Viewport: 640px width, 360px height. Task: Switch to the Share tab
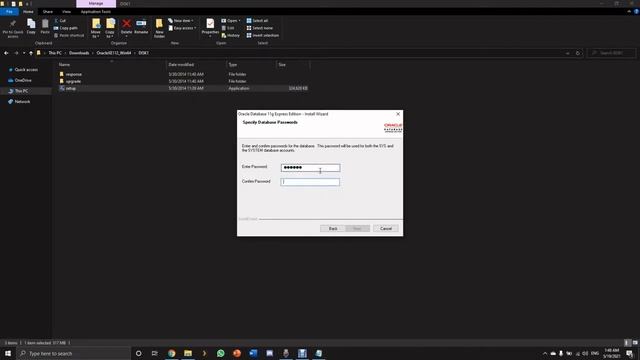(48, 11)
